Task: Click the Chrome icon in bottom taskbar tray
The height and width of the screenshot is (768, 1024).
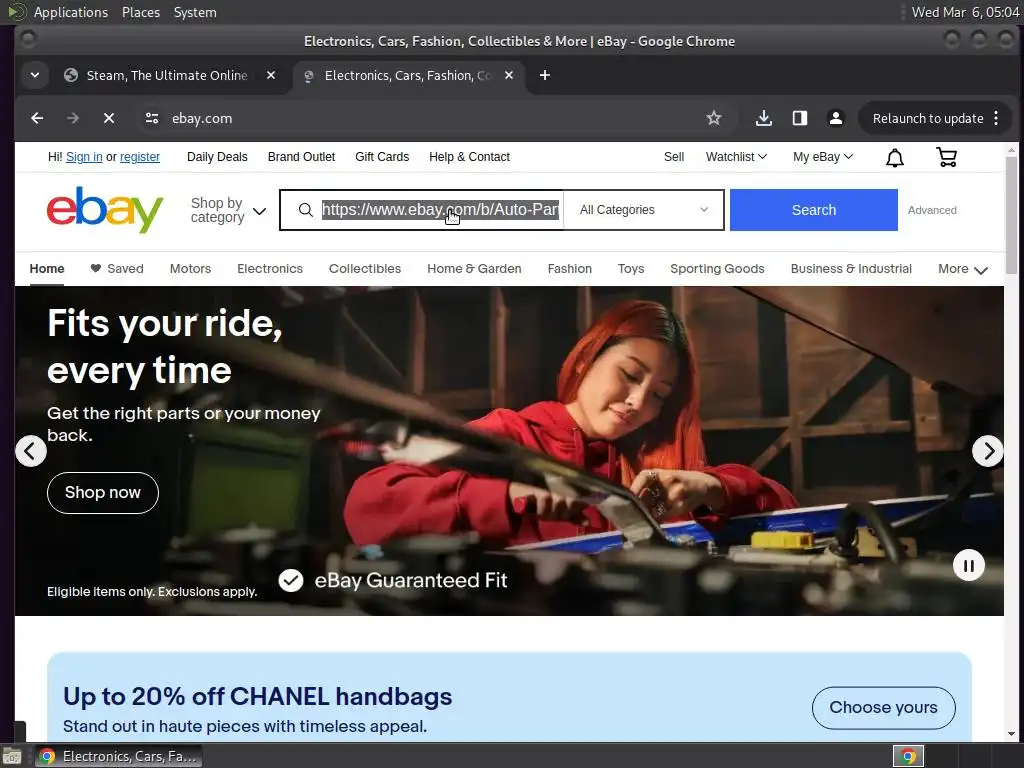Action: tap(908, 756)
